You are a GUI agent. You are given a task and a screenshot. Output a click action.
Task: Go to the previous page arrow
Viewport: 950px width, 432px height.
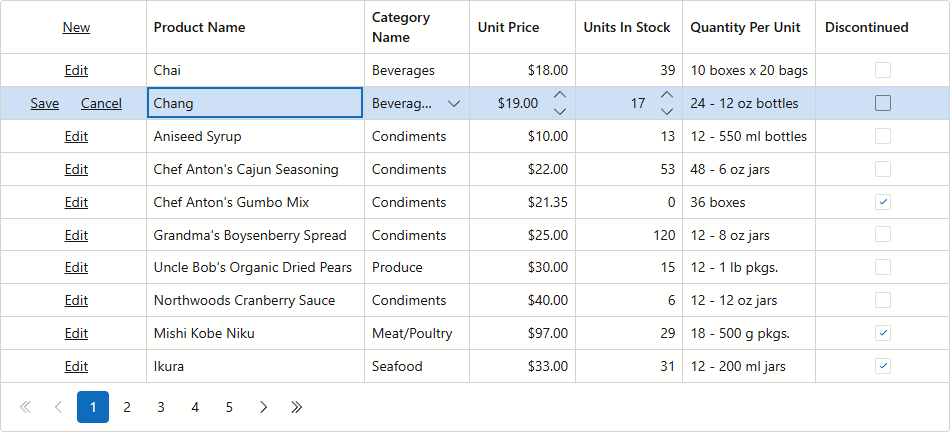tap(58, 407)
